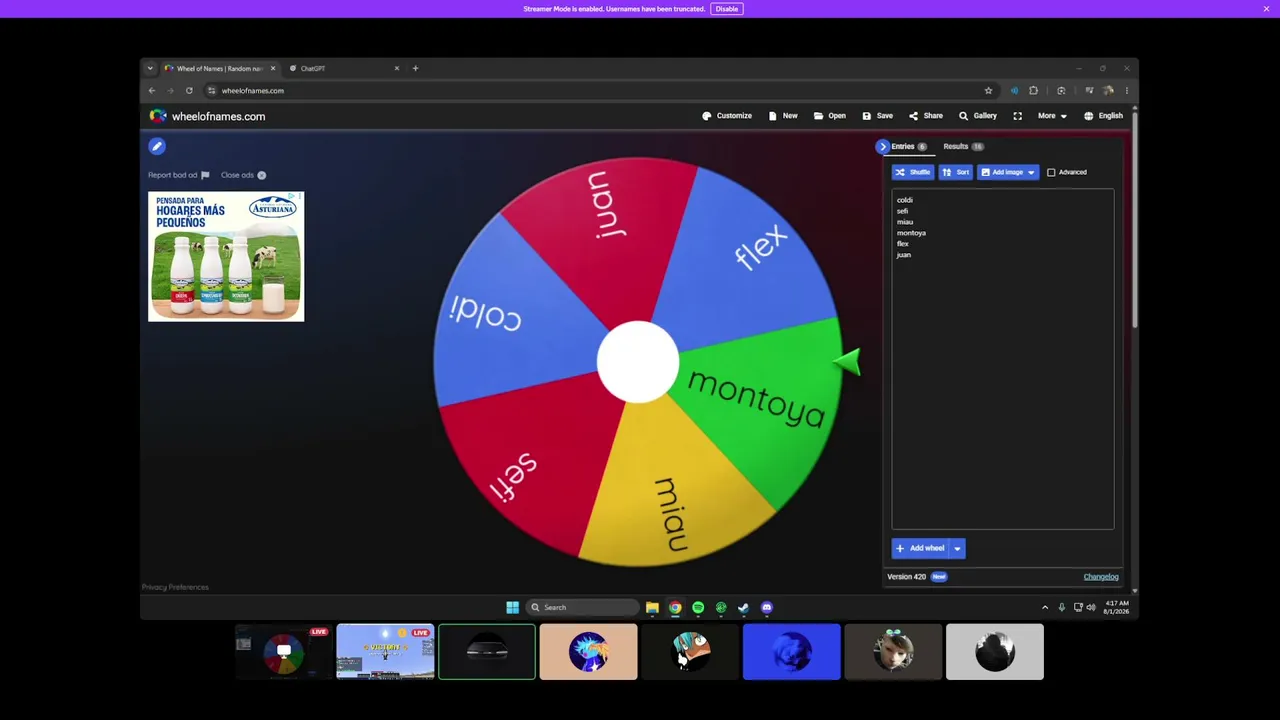Click the blue pencil edit icon
This screenshot has height=720, width=1280.
[157, 147]
